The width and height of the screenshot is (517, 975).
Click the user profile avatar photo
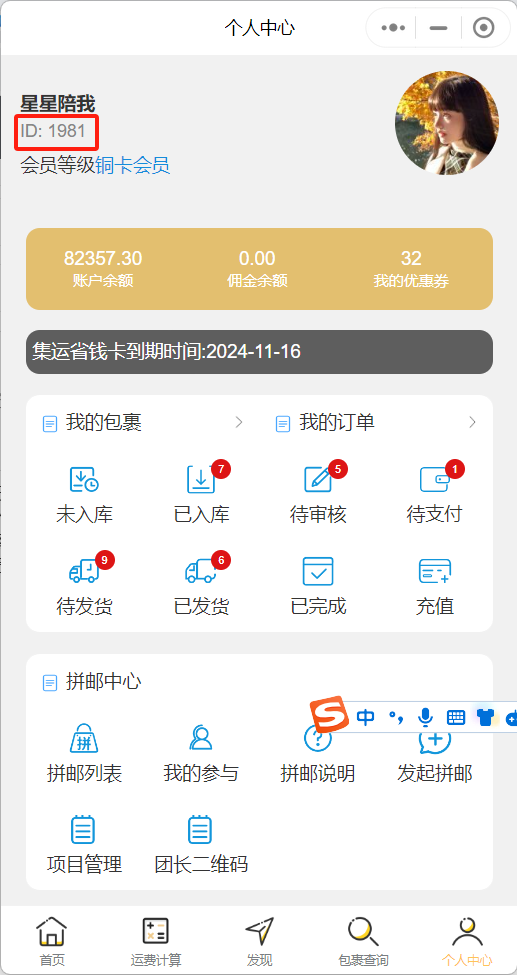[447, 122]
